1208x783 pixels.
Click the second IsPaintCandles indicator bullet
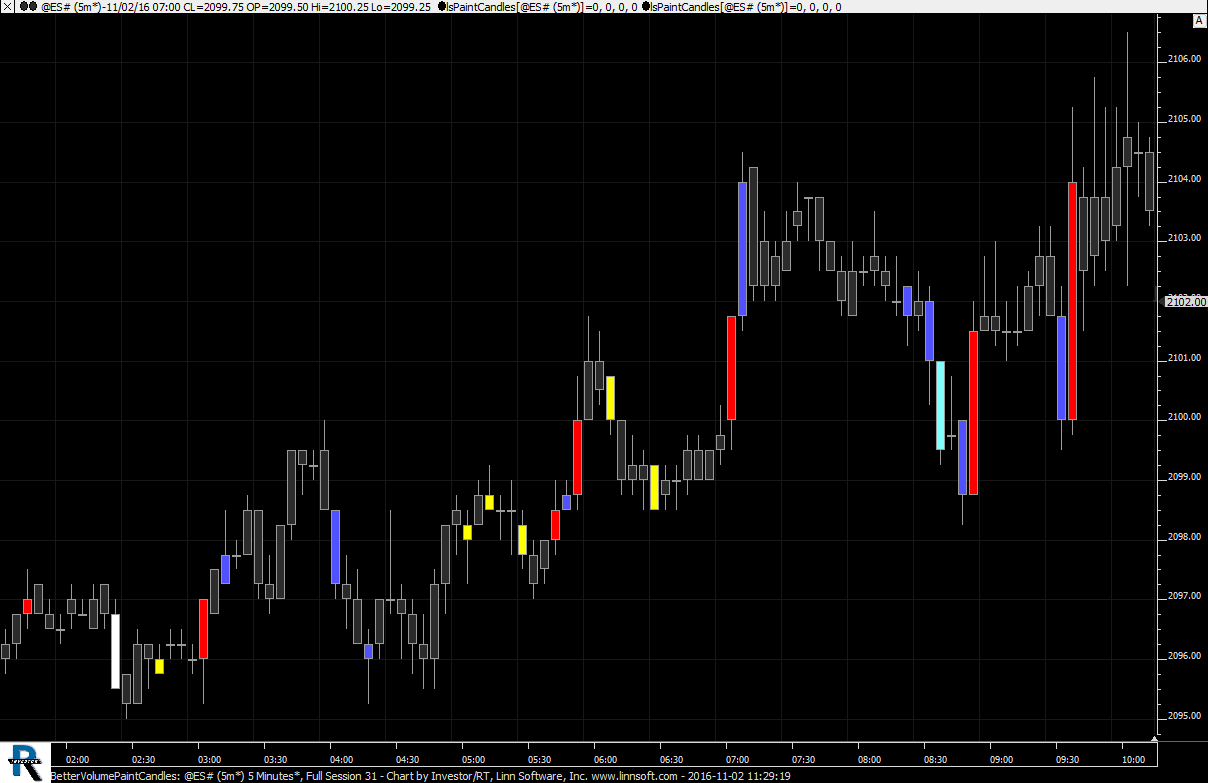(x=645, y=6)
